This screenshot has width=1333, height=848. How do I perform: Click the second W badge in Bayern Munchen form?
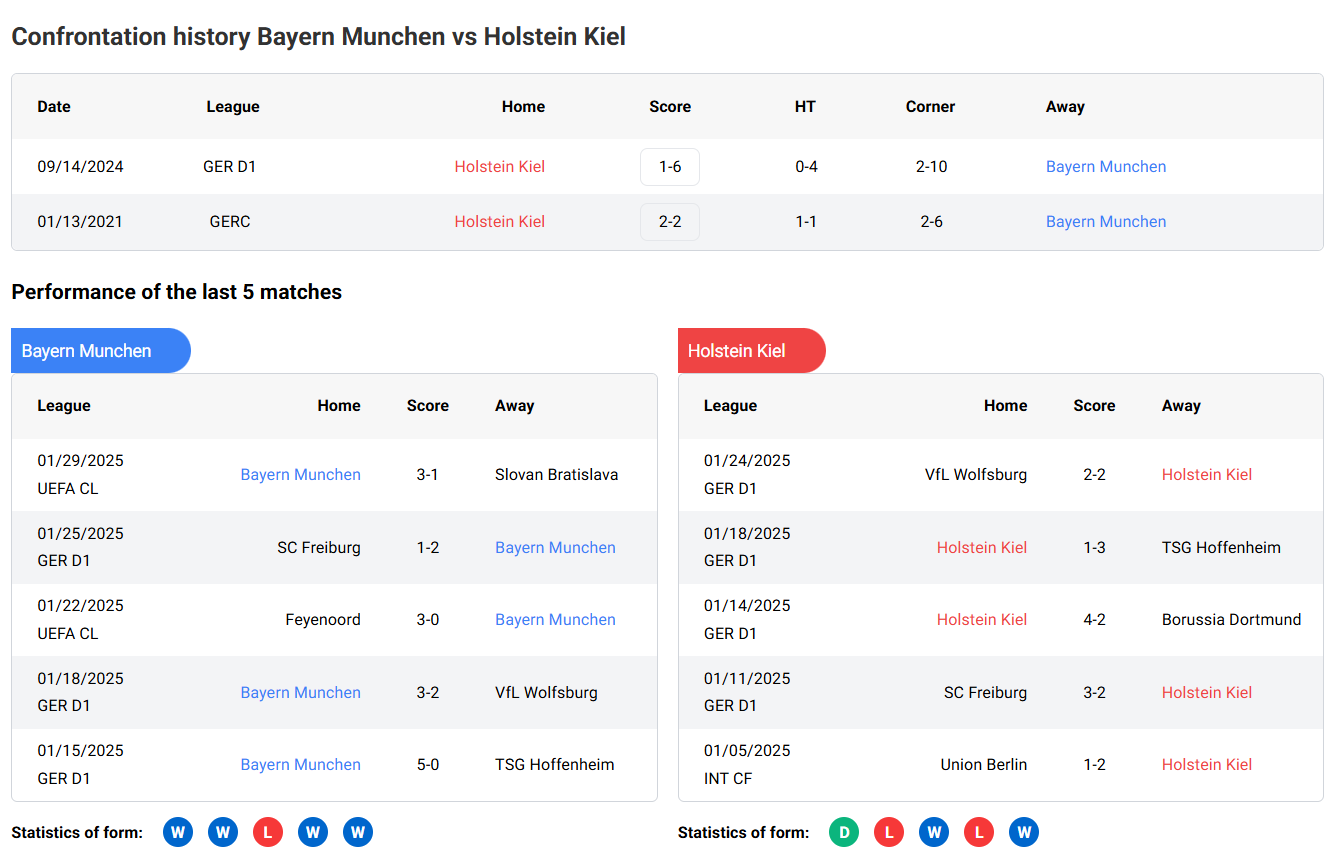point(223,832)
